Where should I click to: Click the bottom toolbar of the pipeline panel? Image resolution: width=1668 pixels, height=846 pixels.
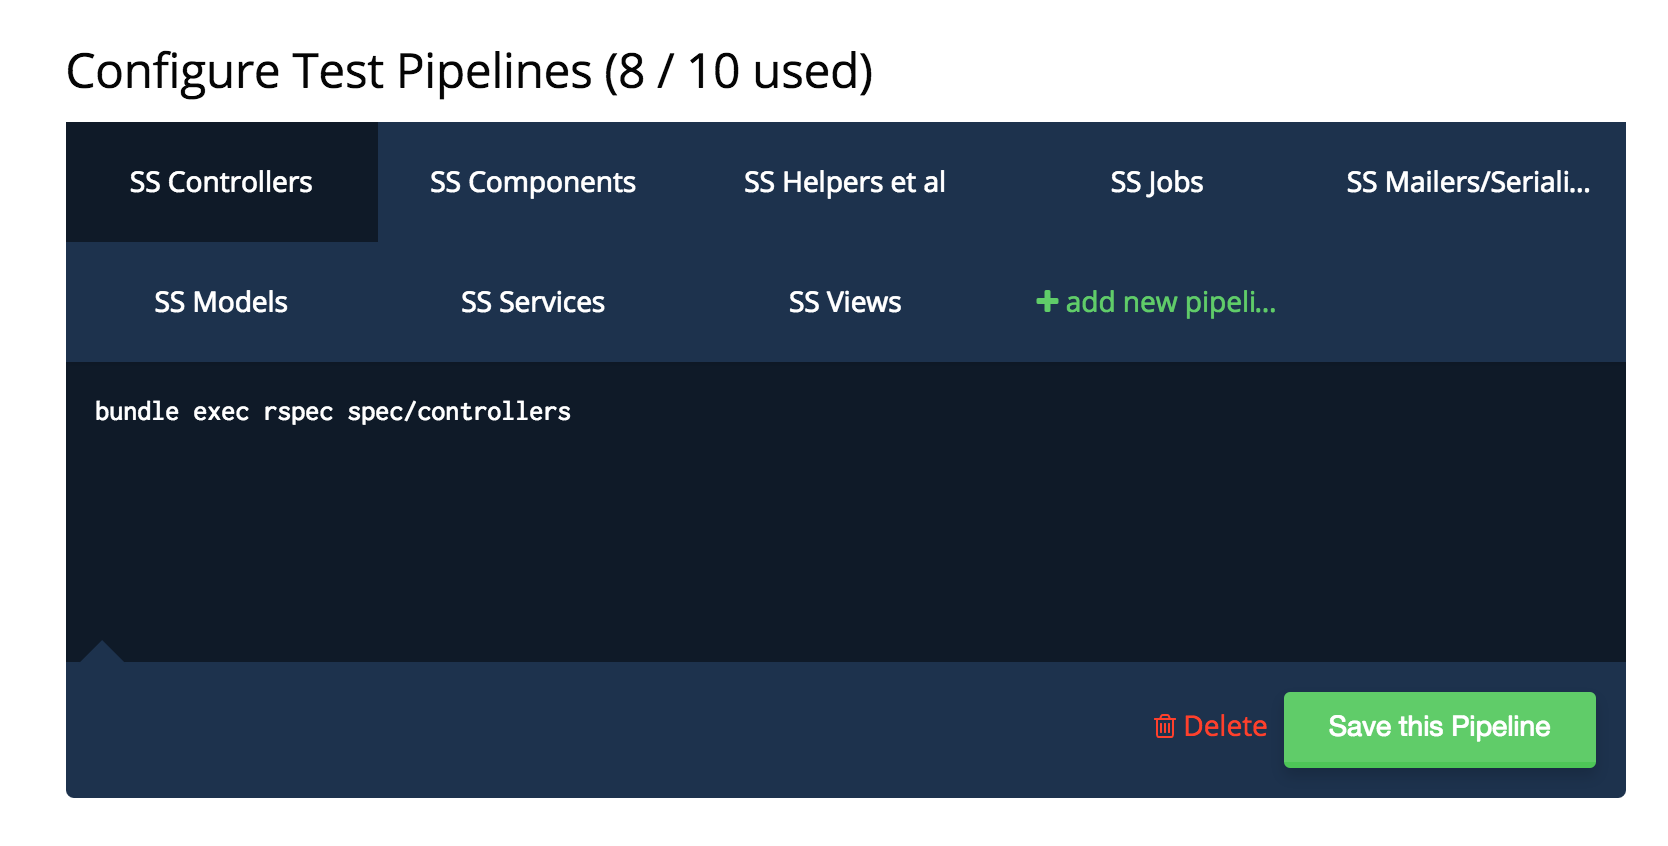pyautogui.click(x=600, y=727)
